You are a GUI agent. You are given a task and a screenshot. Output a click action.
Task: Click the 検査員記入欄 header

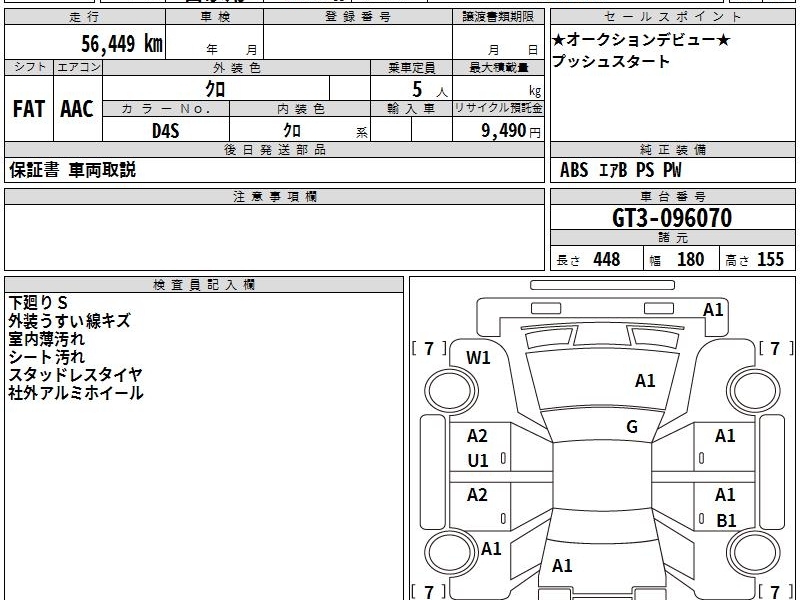(204, 285)
